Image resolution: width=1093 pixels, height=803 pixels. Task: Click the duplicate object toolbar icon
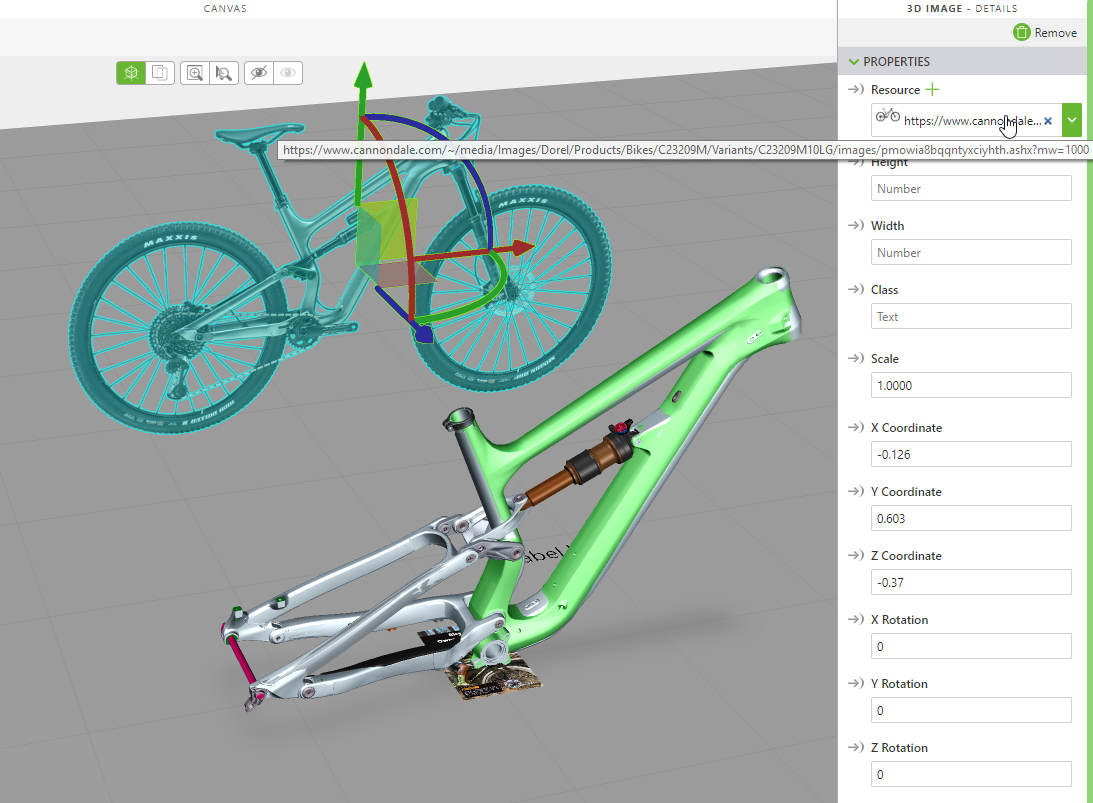[x=160, y=72]
